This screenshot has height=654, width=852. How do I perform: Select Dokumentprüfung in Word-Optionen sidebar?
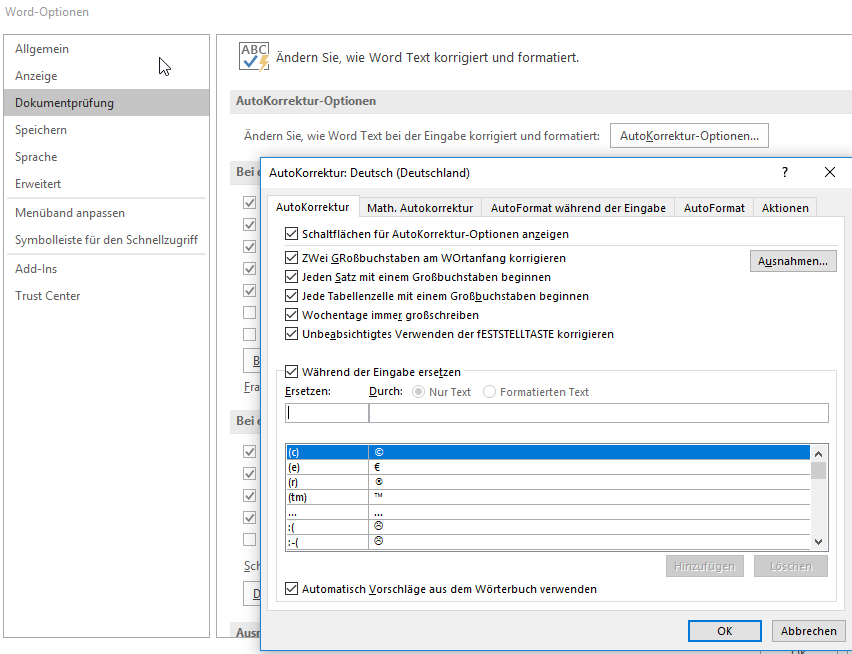[106, 103]
